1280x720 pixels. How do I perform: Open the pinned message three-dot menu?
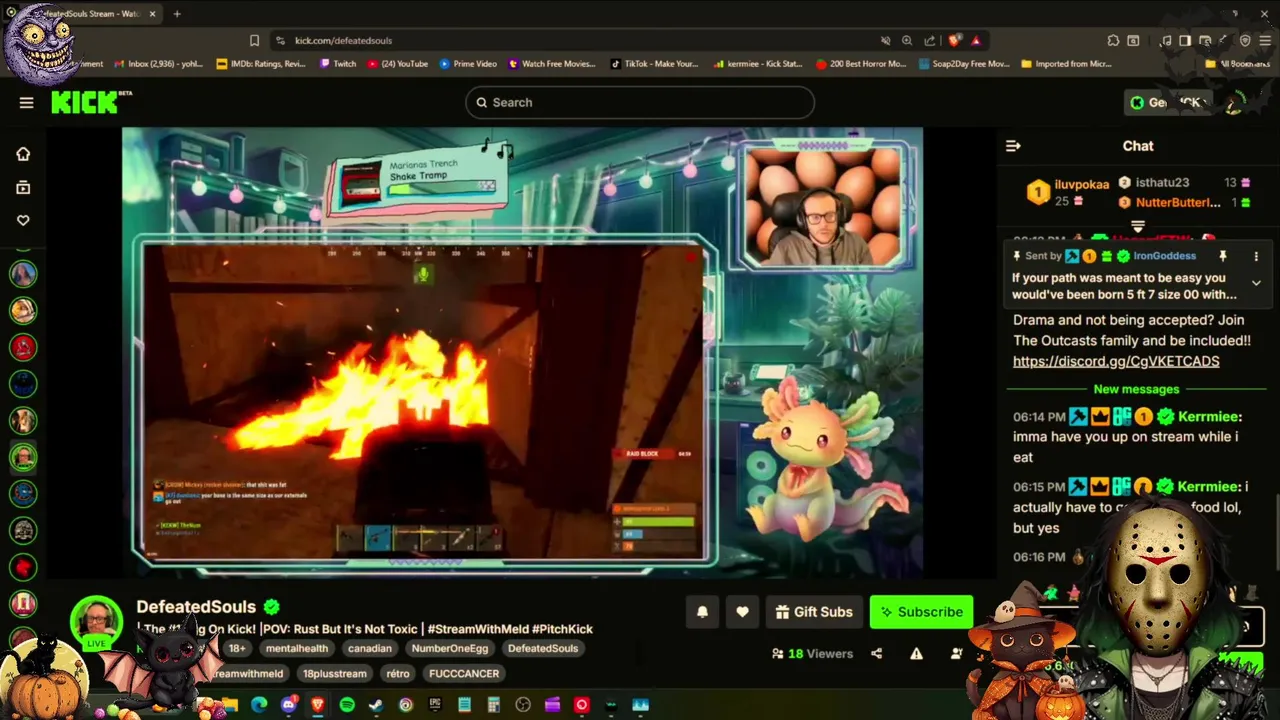tap(1256, 256)
